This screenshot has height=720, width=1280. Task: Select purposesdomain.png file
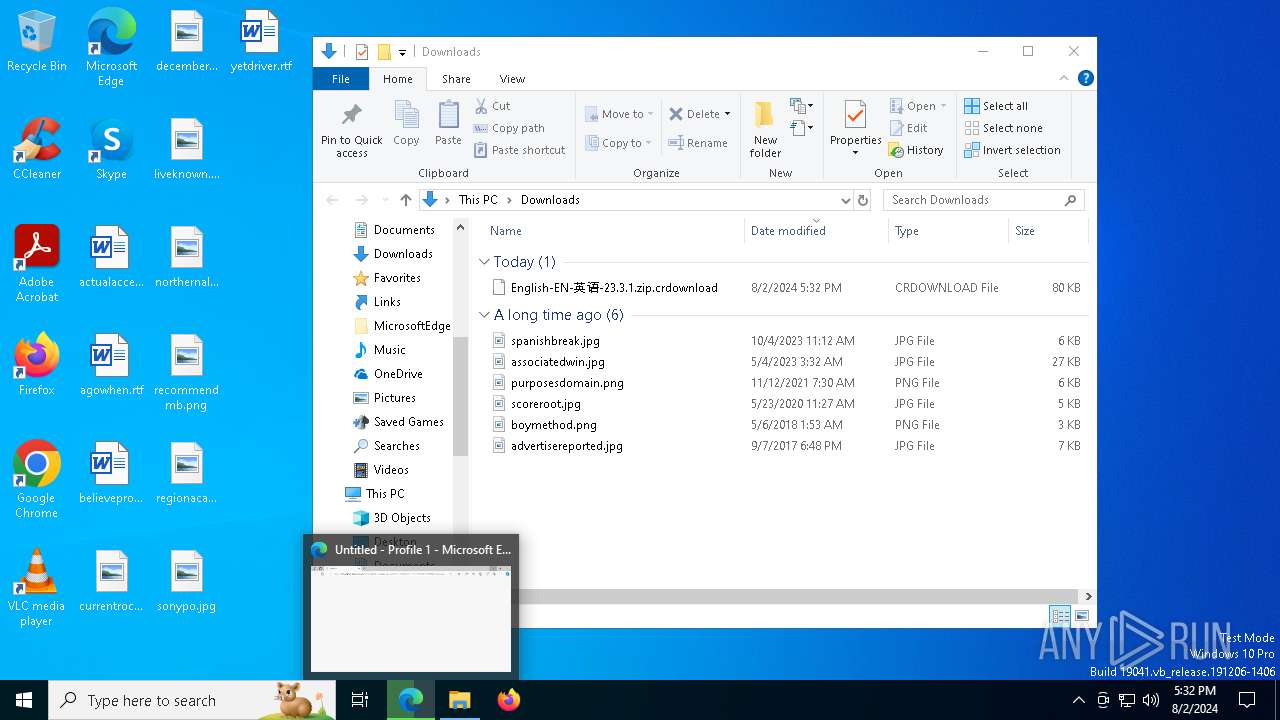[x=567, y=383]
